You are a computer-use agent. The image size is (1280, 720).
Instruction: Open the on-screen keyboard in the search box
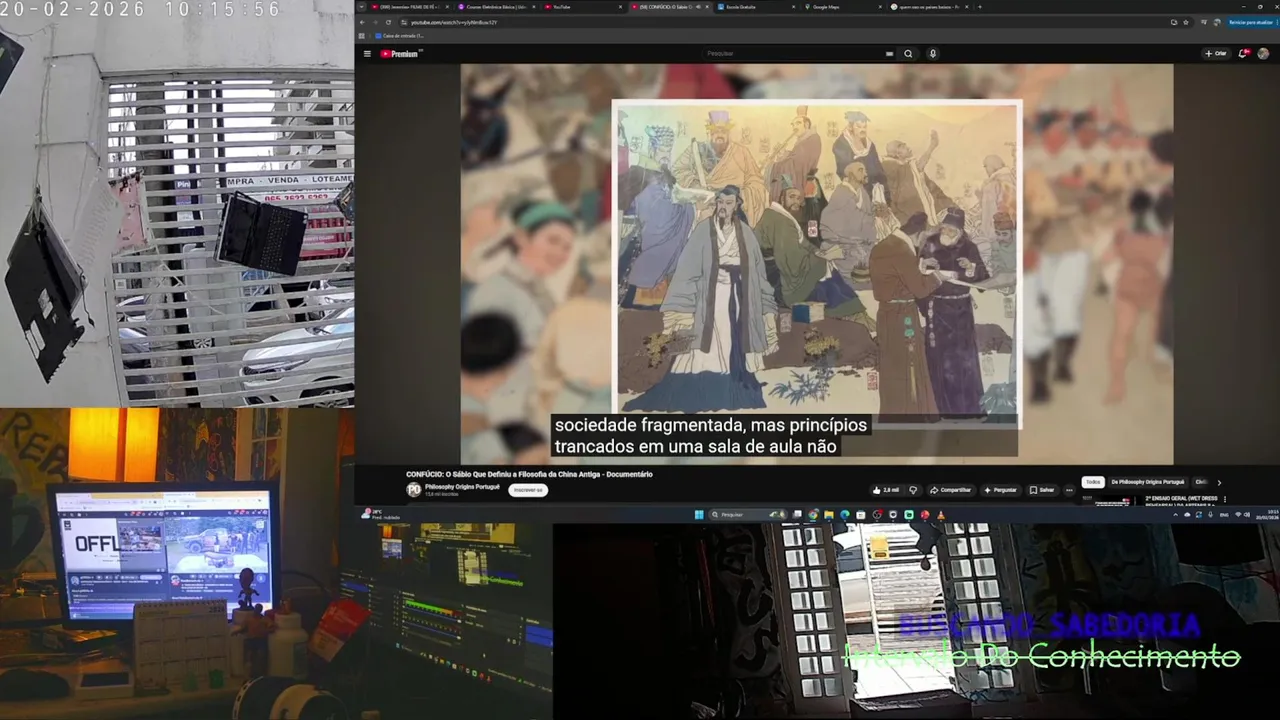(x=889, y=54)
